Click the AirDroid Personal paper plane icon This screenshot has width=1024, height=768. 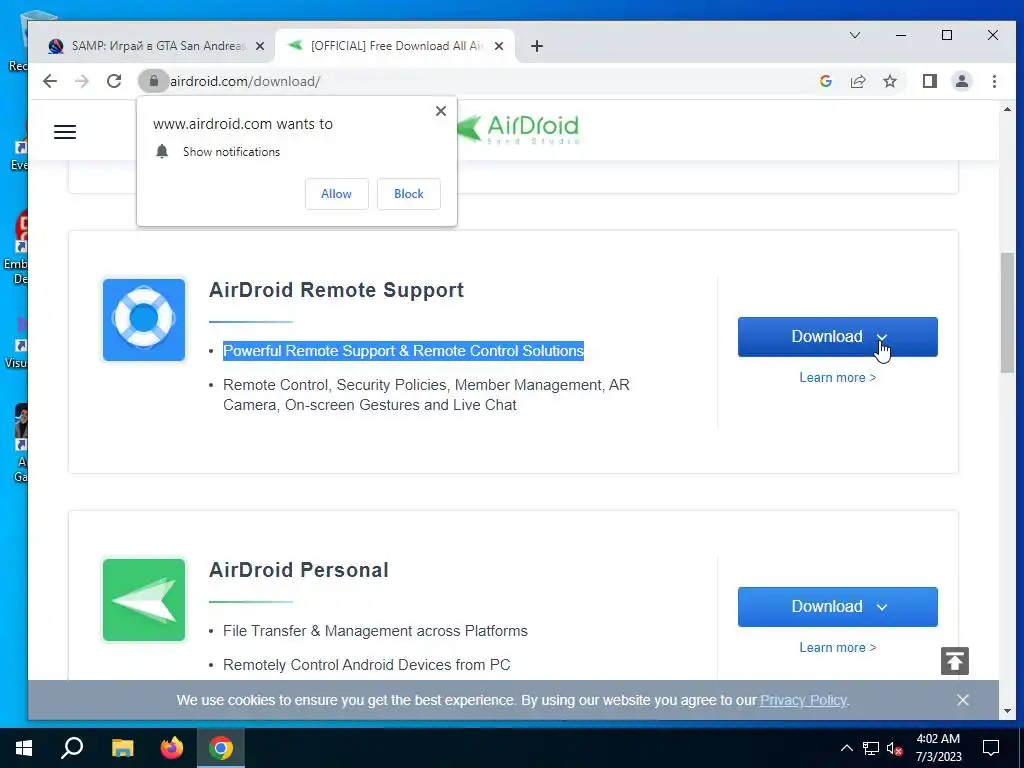tap(144, 600)
